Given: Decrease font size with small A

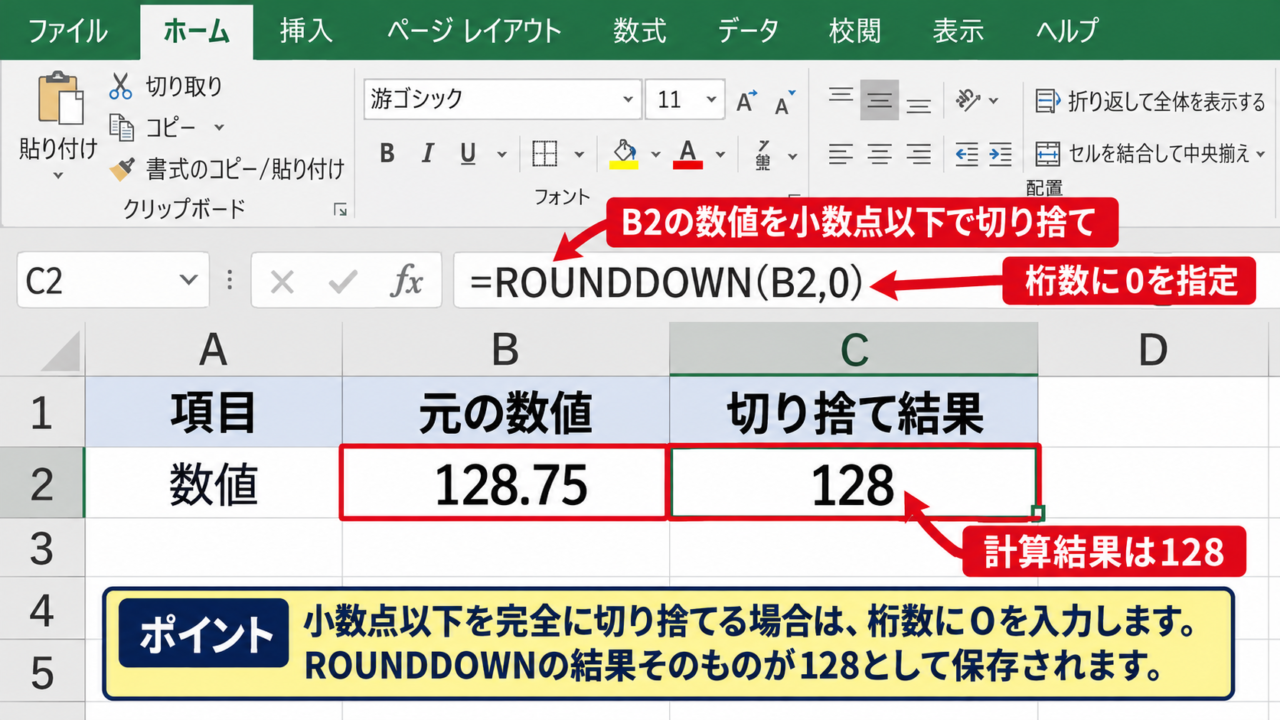Looking at the screenshot, I should tap(783, 102).
